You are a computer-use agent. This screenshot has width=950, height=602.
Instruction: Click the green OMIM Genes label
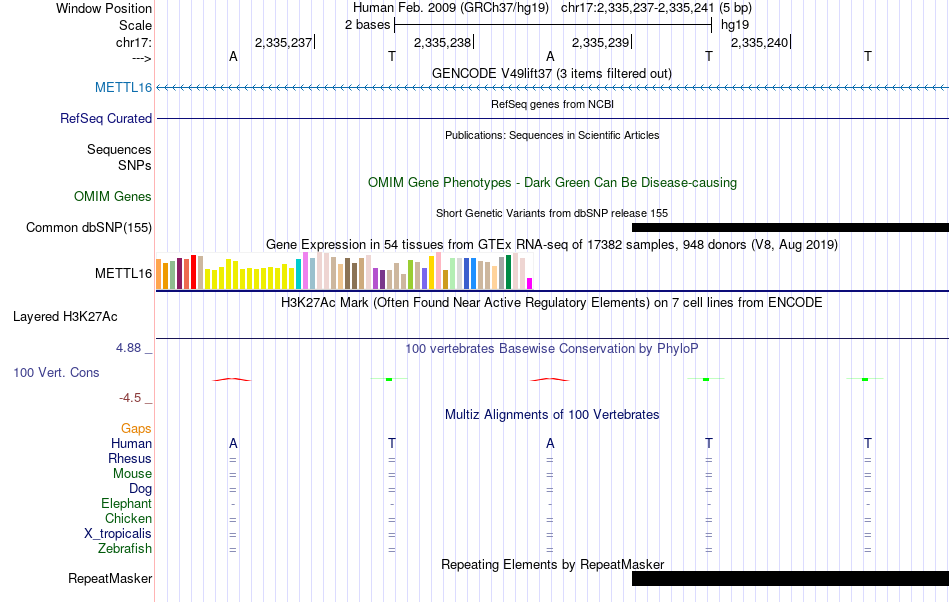pyautogui.click(x=112, y=196)
